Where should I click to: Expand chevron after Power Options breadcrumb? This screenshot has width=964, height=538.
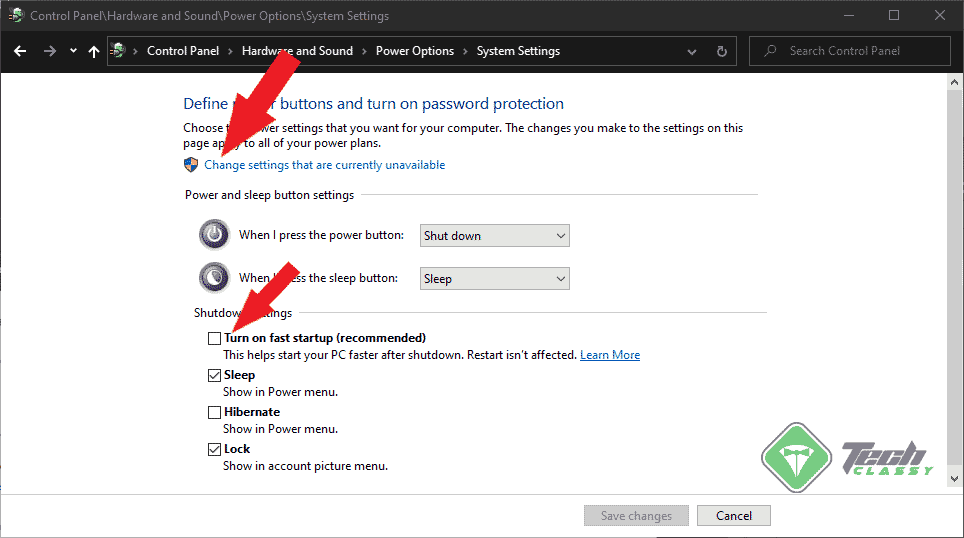(x=465, y=52)
